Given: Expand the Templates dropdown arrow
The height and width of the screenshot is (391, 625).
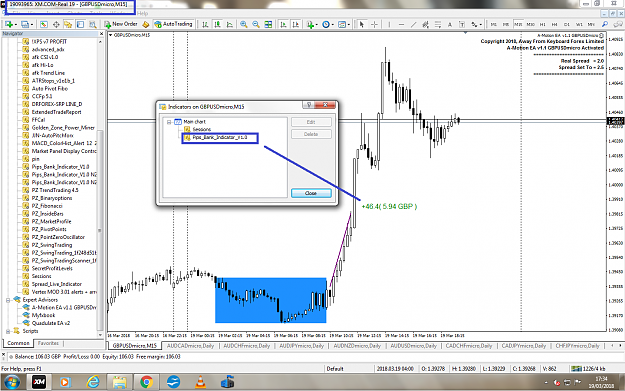Looking at the screenshot, I should tap(349, 25).
